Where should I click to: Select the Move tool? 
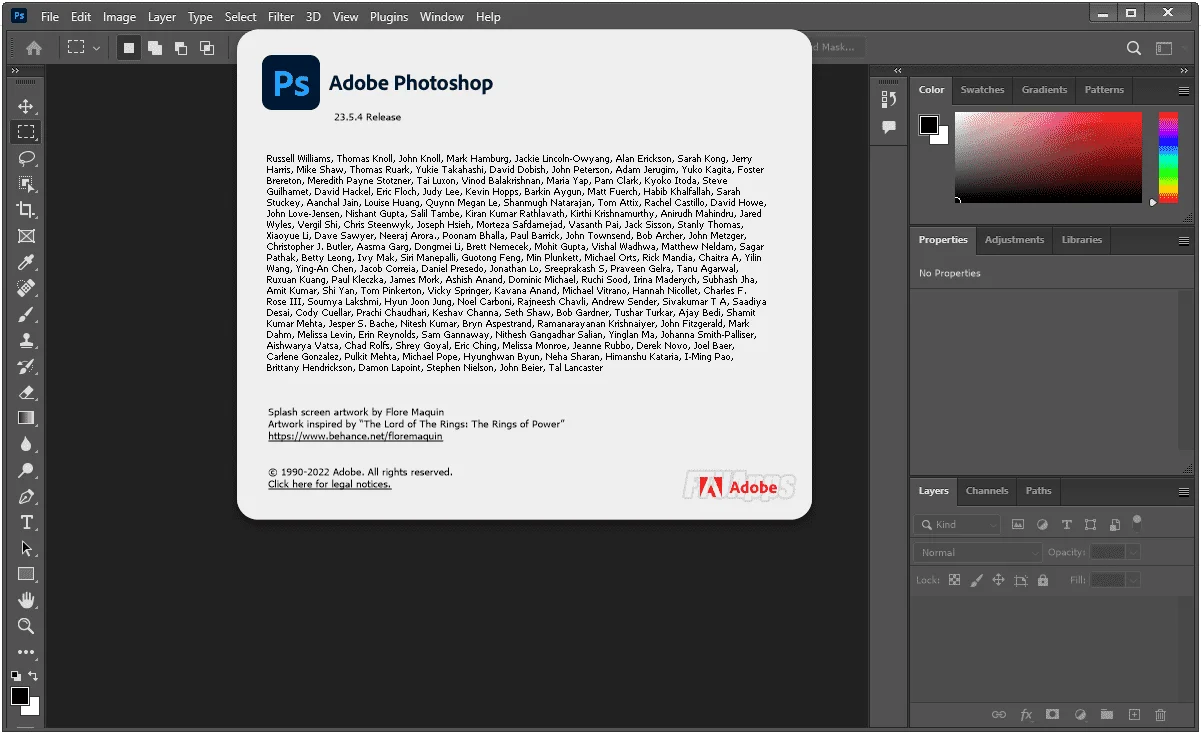[26, 106]
